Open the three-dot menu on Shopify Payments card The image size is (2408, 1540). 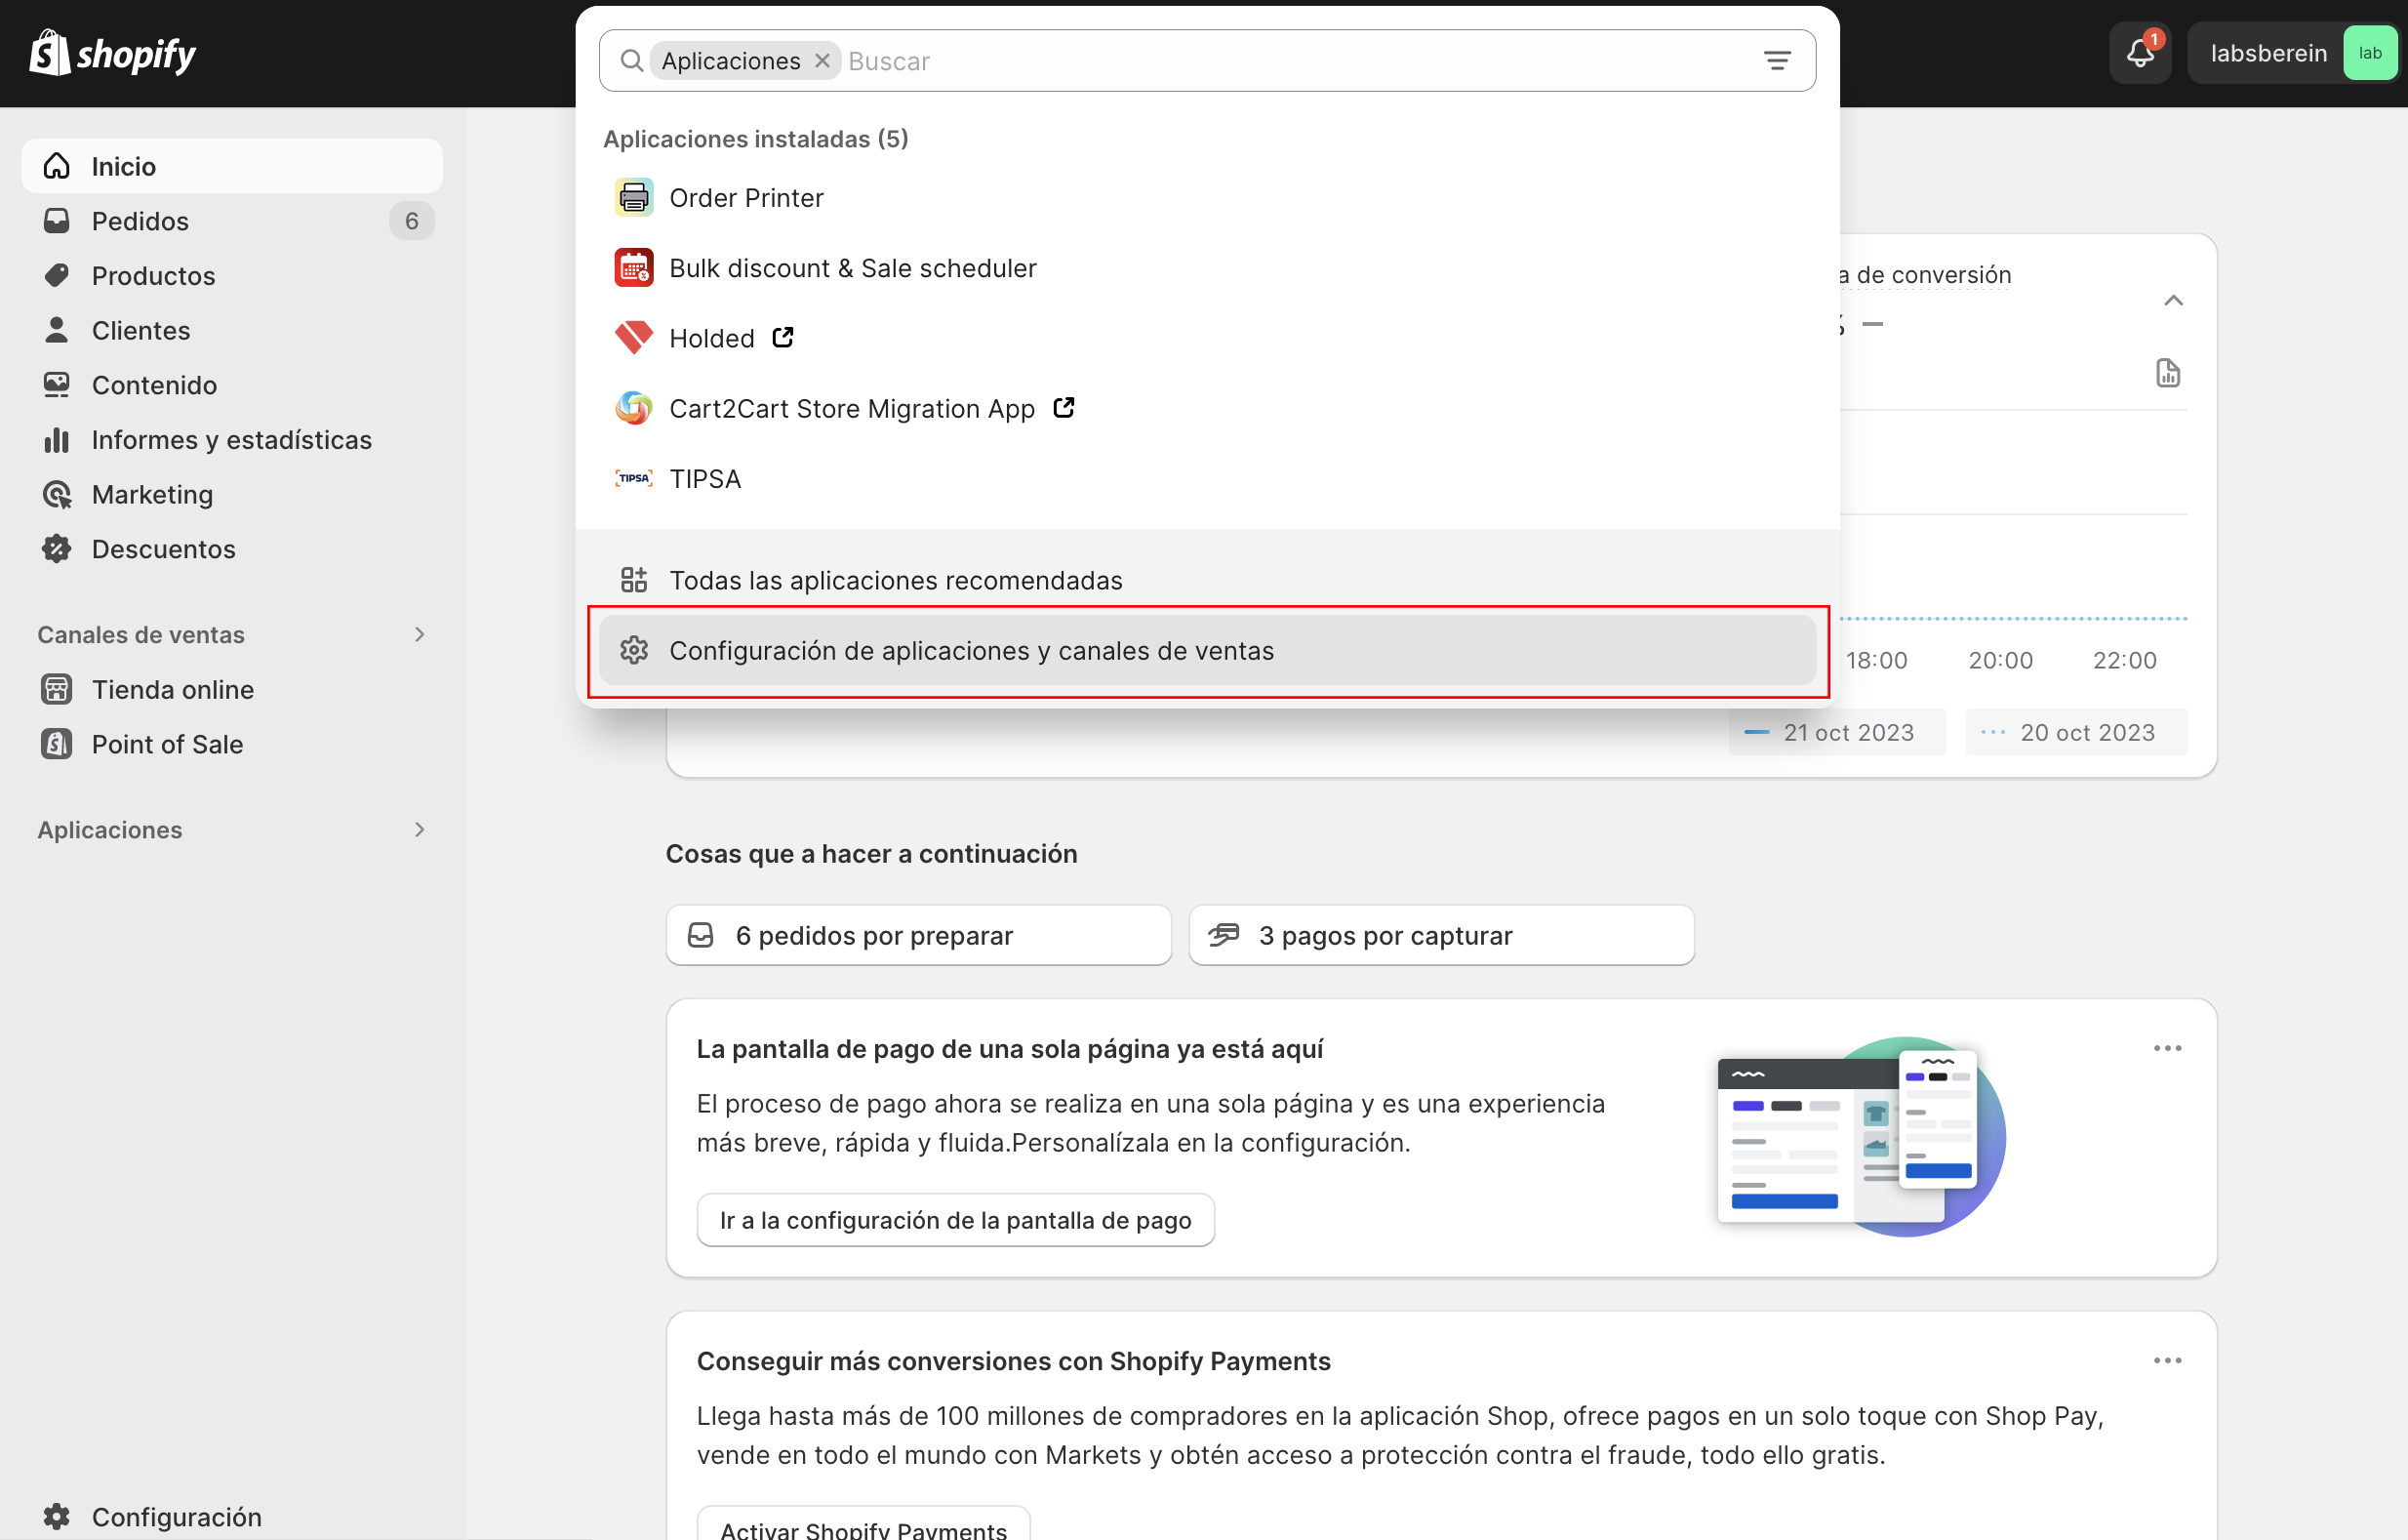[x=2167, y=1360]
